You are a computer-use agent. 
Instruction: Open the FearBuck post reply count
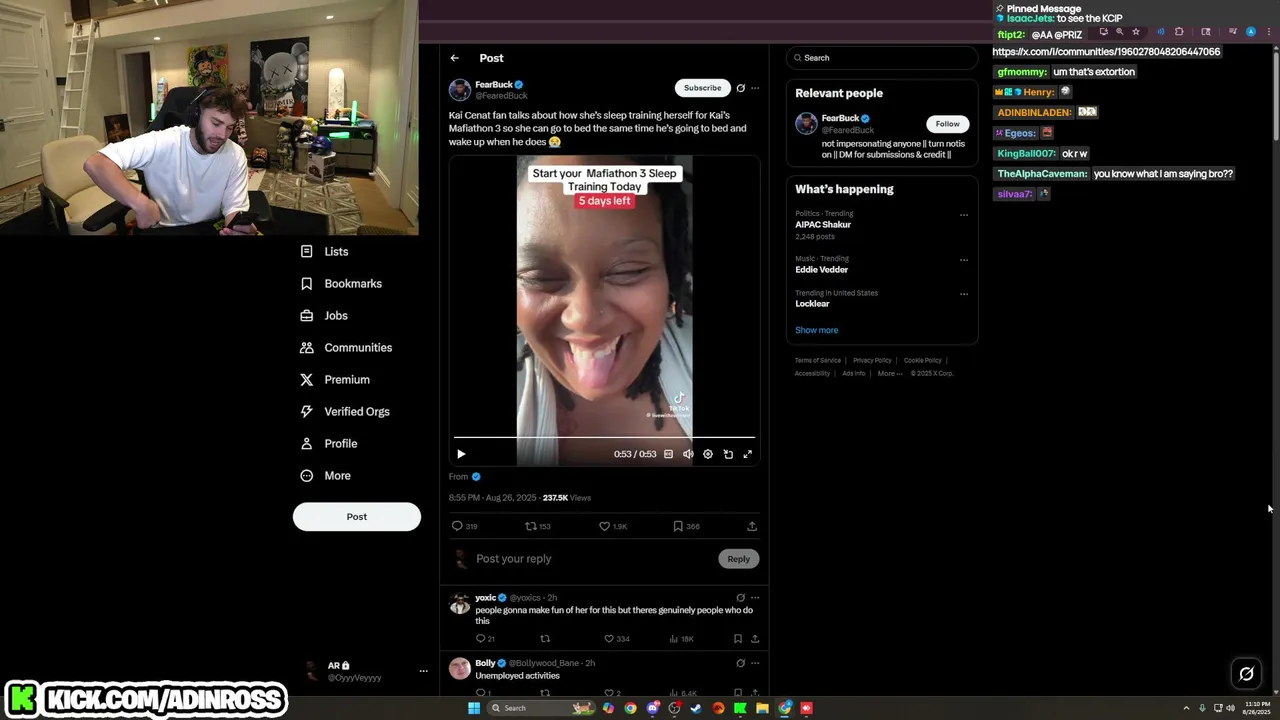pyautogui.click(x=464, y=526)
